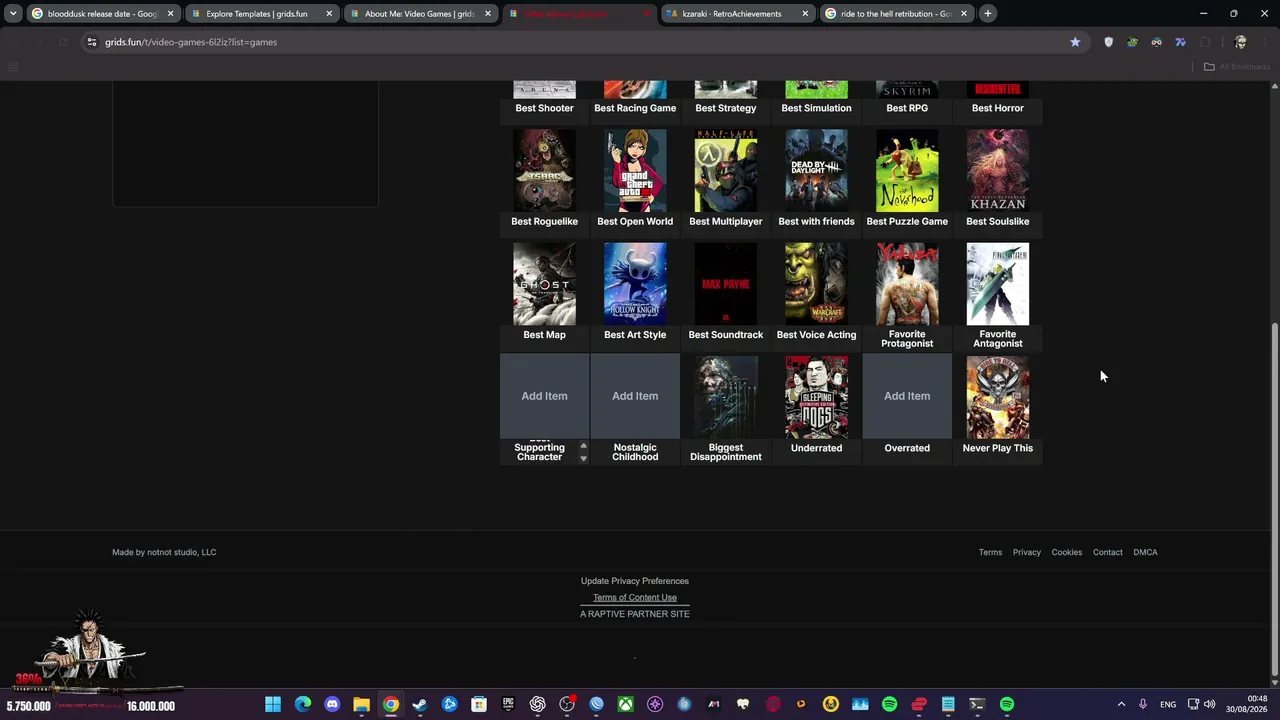Show hidden icons in the system tray

tap(1121, 705)
